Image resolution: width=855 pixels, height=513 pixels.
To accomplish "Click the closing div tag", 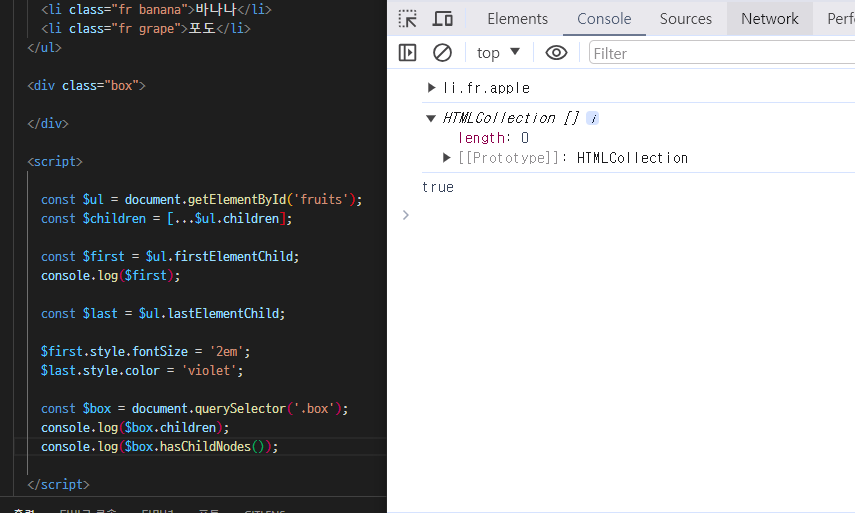I will click(48, 124).
